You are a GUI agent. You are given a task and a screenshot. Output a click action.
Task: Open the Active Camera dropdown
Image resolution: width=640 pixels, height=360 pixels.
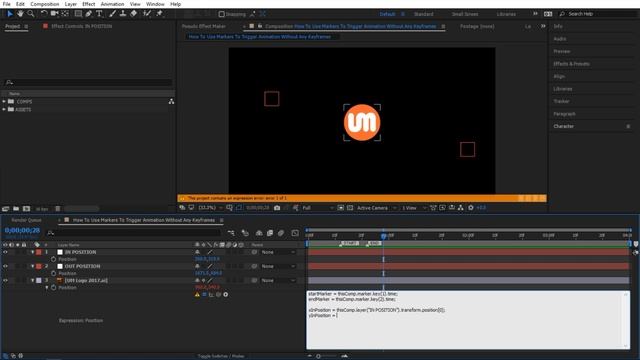[376, 208]
